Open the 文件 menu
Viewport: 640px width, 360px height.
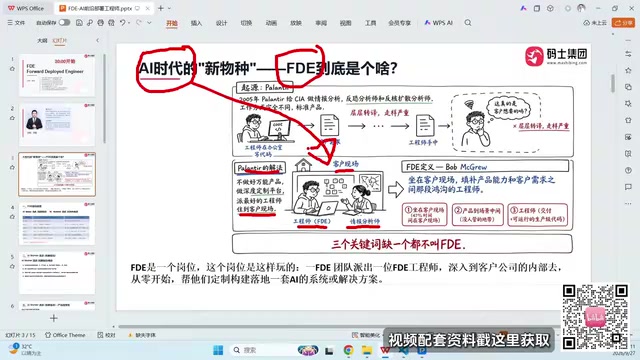pyautogui.click(x=16, y=23)
